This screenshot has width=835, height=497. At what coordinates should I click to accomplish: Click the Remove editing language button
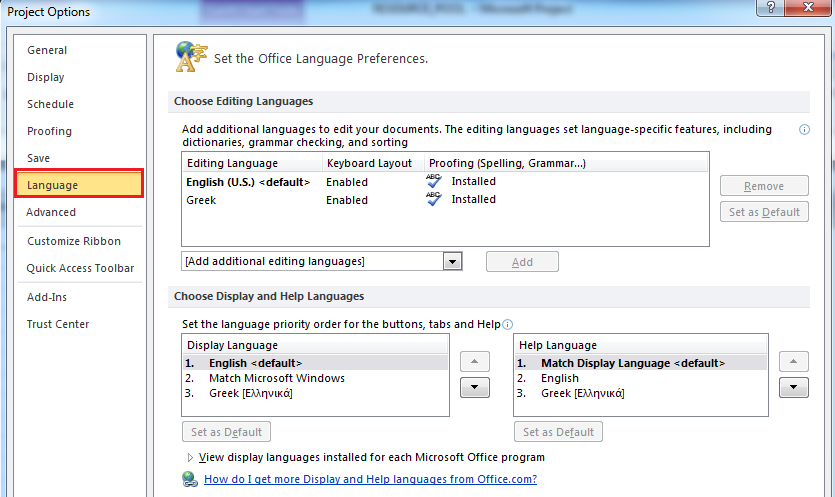764,186
